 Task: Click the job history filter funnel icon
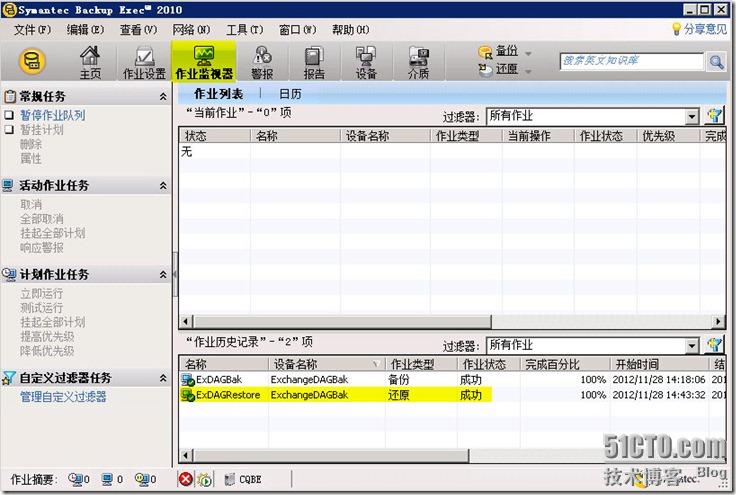click(x=714, y=345)
